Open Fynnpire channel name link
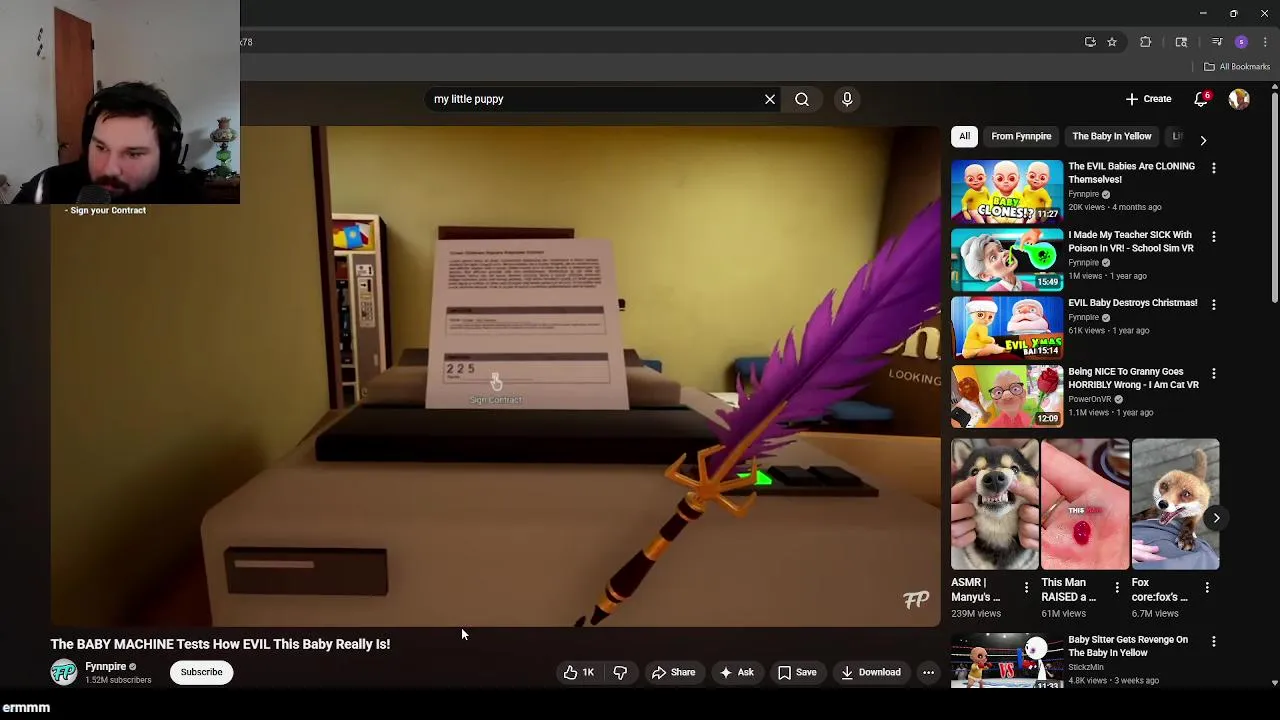Image resolution: width=1280 pixels, height=720 pixels. click(x=105, y=667)
